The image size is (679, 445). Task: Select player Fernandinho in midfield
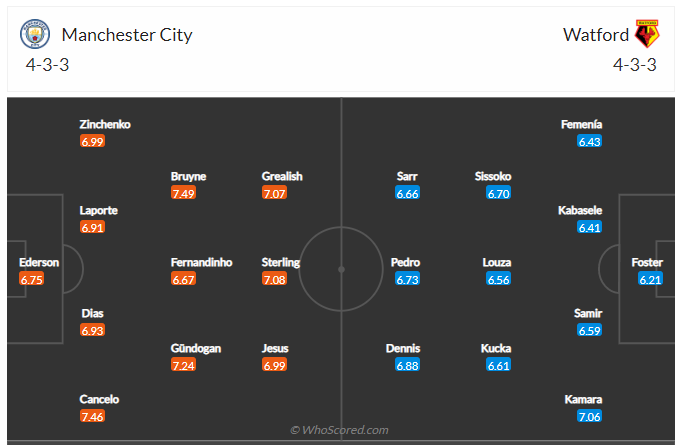[201, 263]
